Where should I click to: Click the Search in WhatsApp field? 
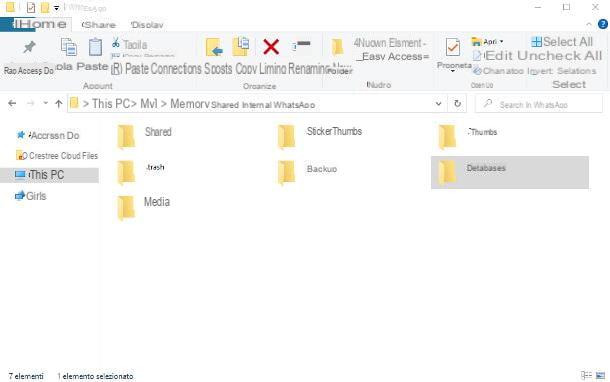539,104
